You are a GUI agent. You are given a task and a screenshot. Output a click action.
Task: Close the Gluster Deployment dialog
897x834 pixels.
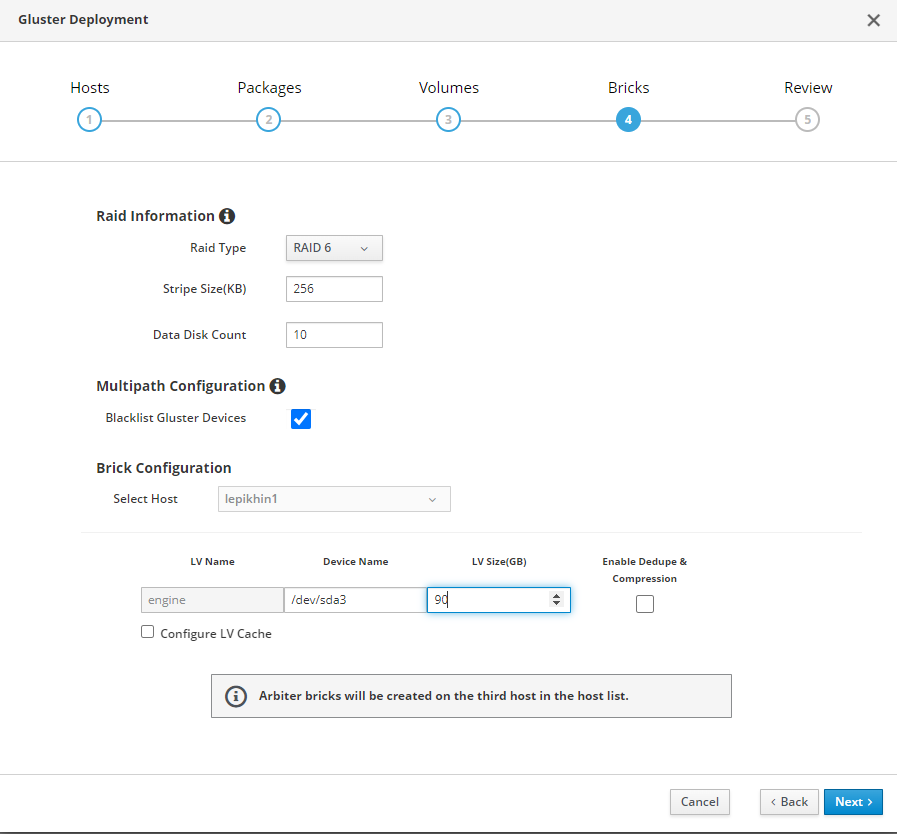pyautogui.click(x=873, y=21)
